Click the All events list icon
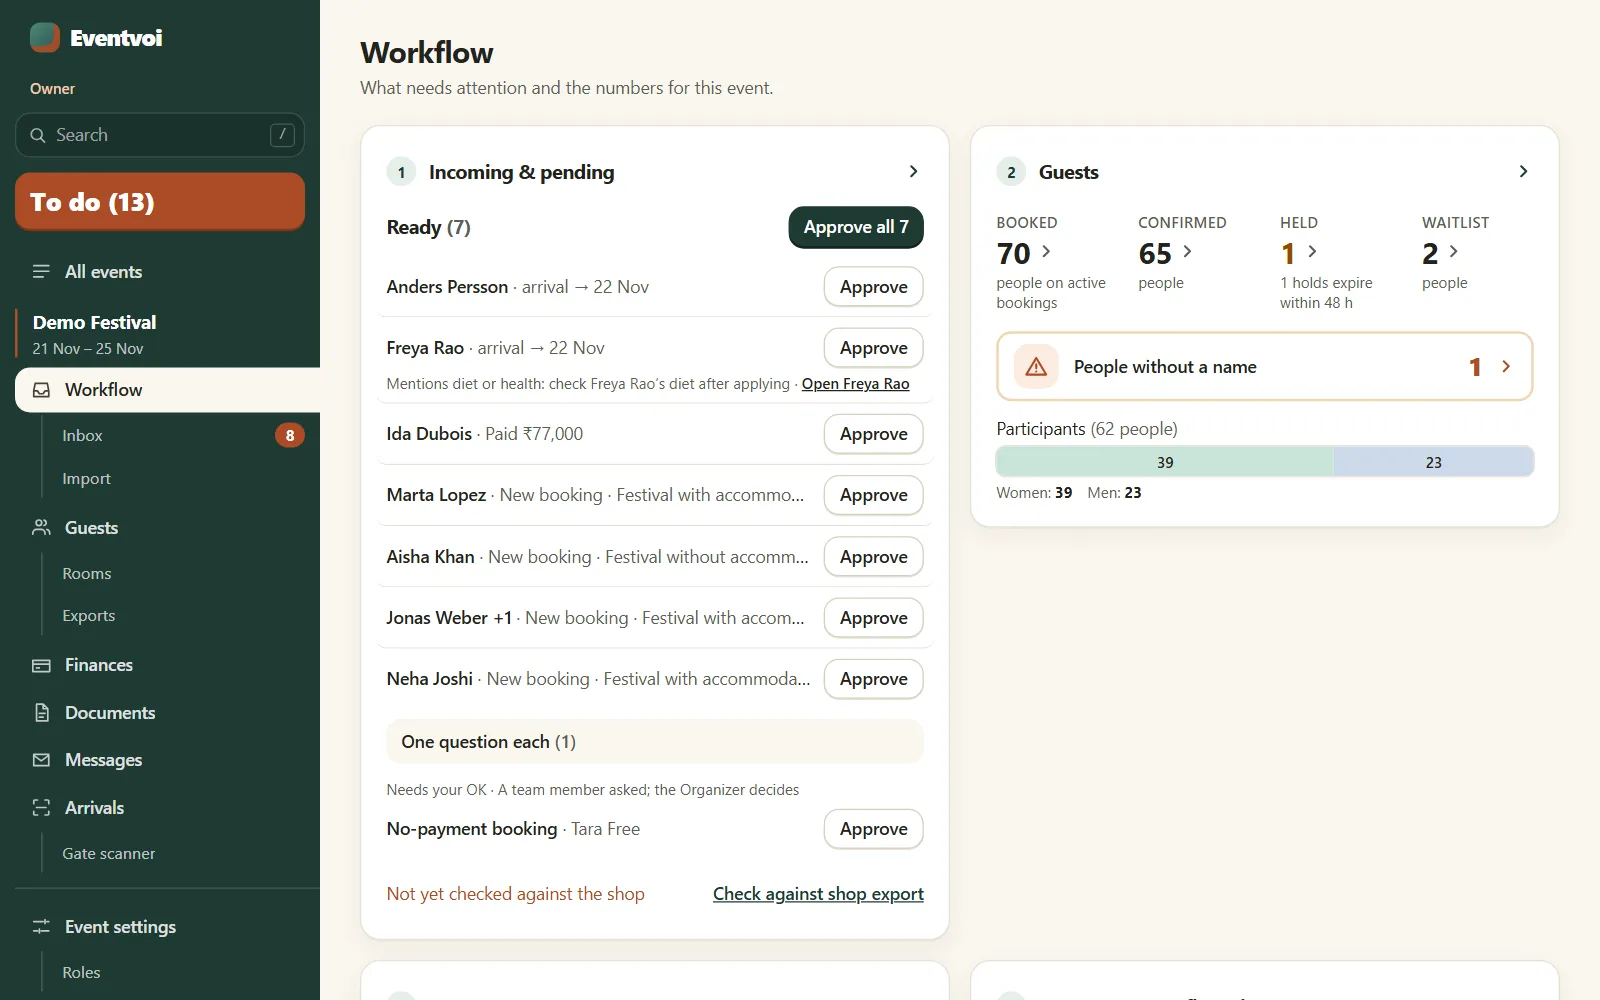 pos(41,272)
